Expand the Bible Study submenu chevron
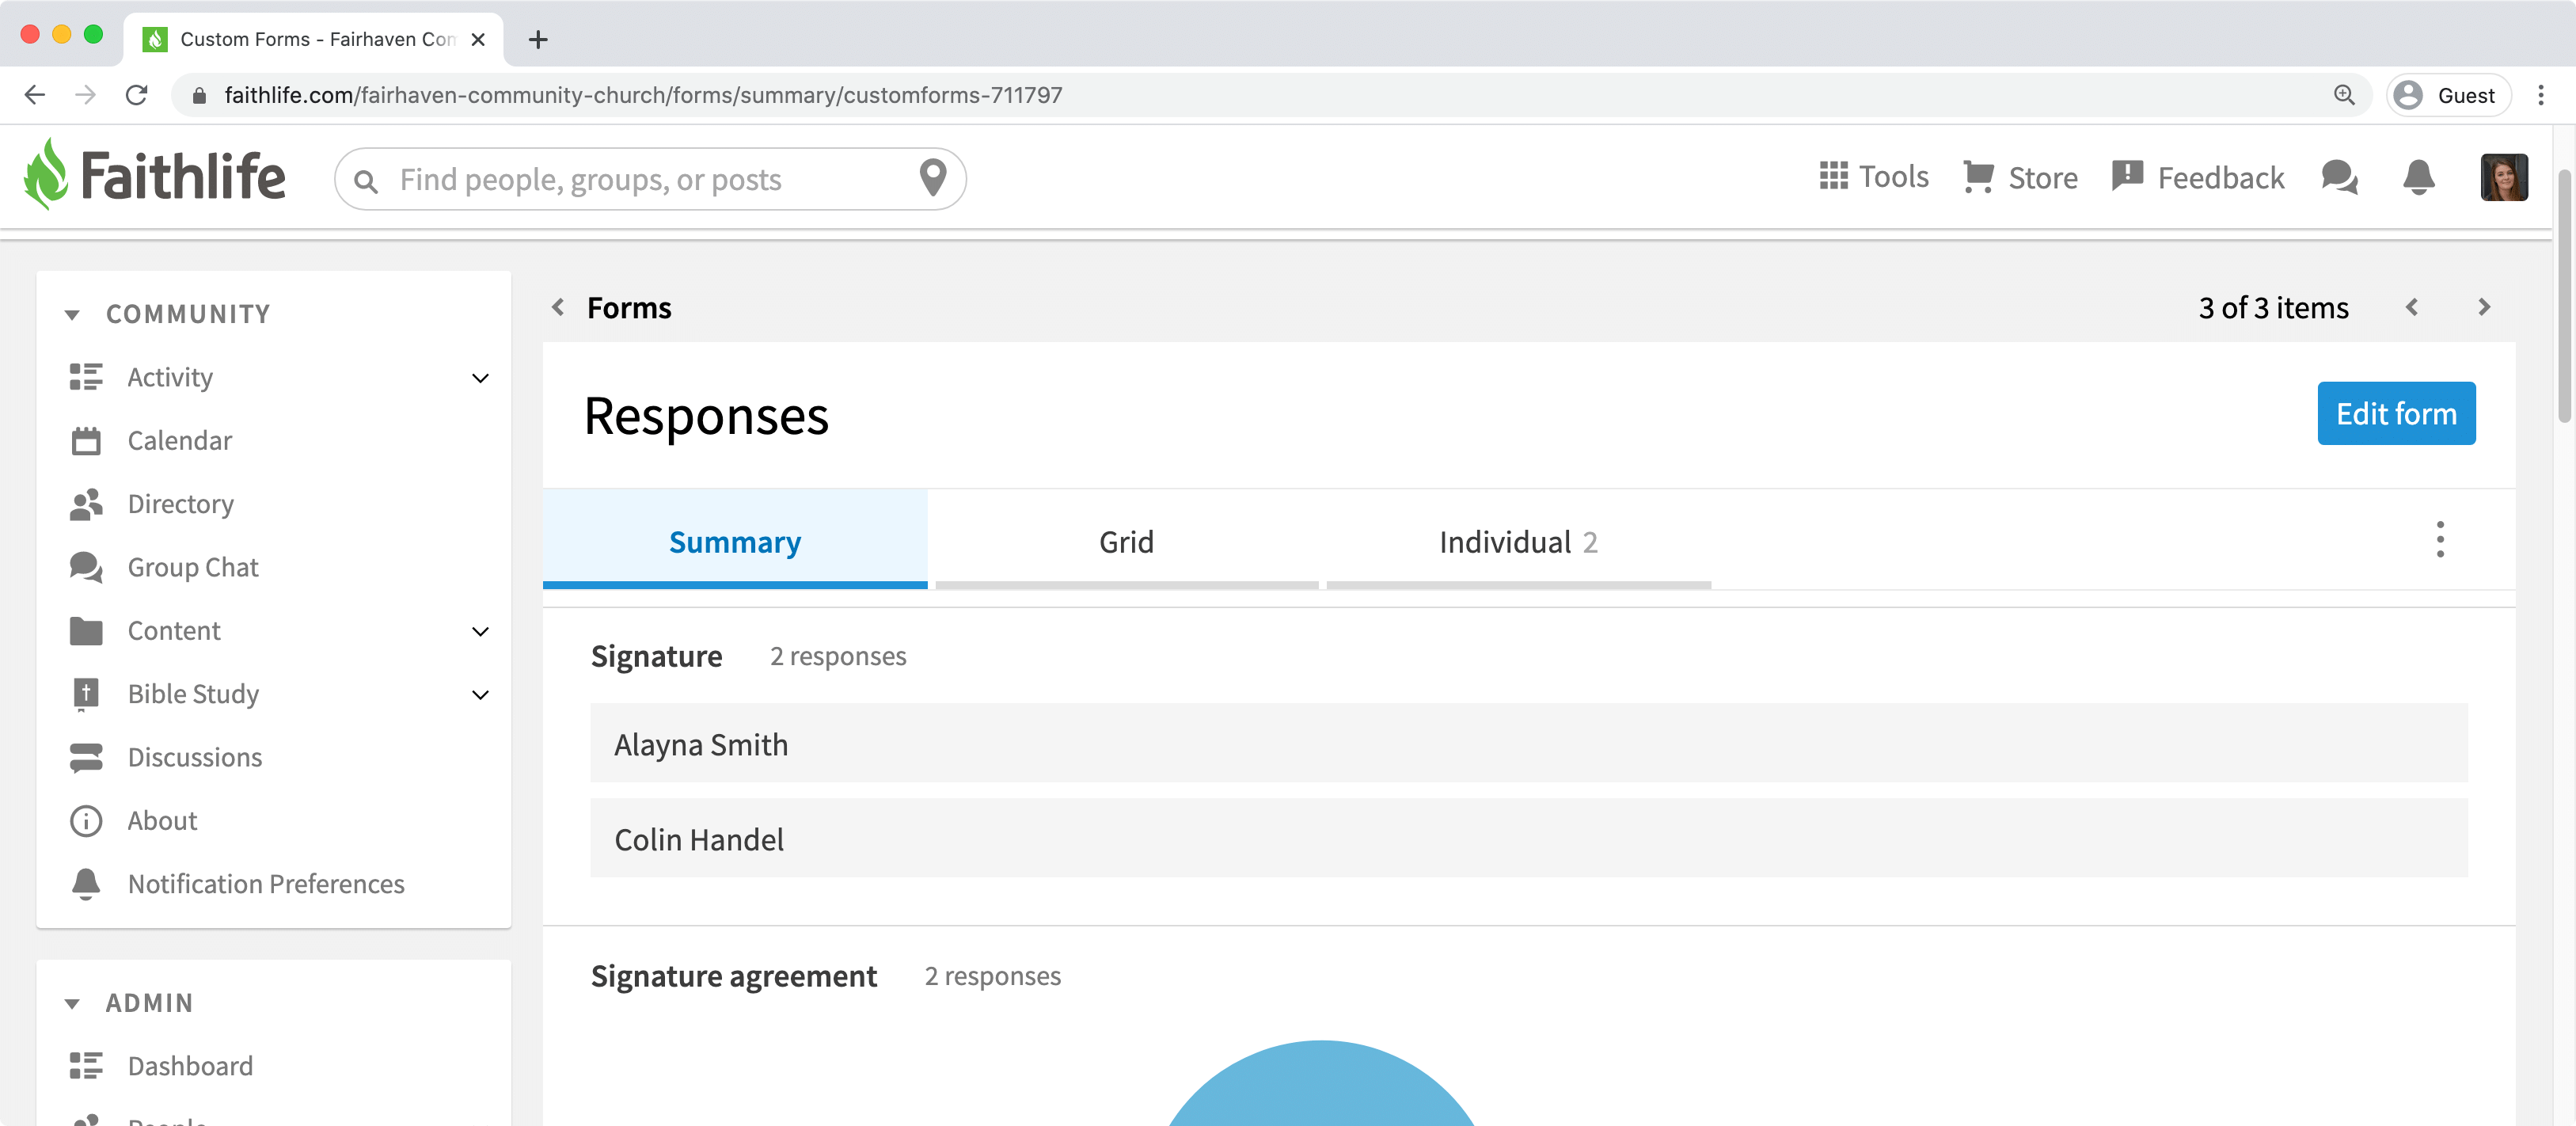 click(480, 695)
